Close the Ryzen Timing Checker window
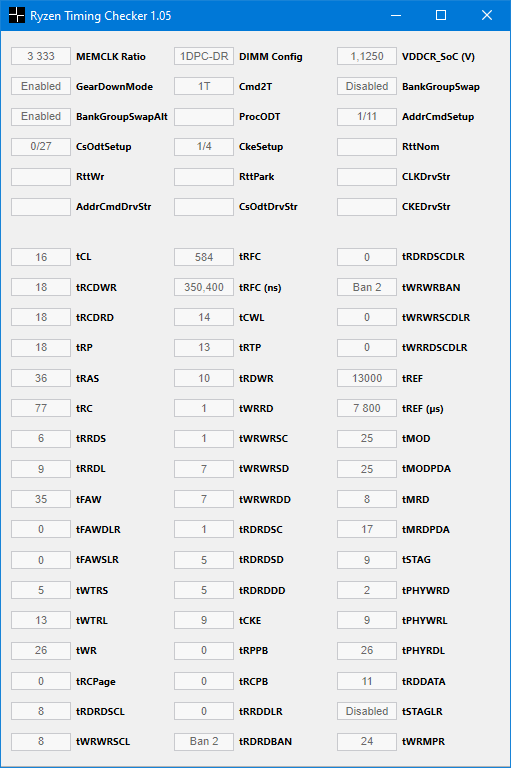Viewport: 511px width, 768px height. click(x=487, y=15)
